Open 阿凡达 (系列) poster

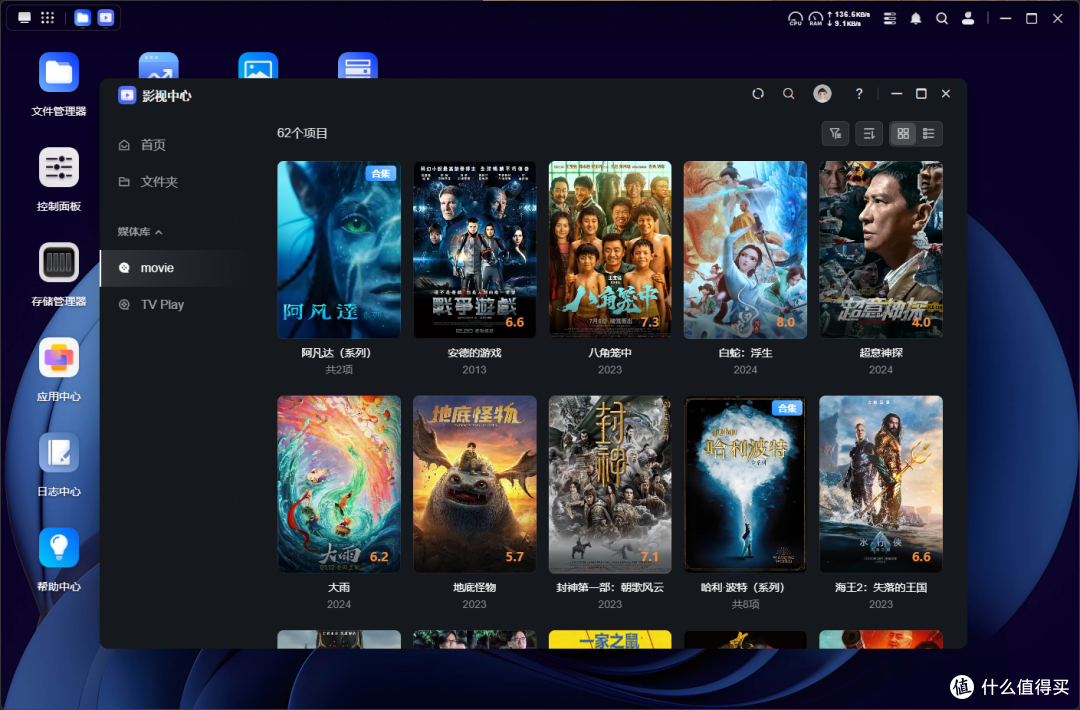coord(339,249)
